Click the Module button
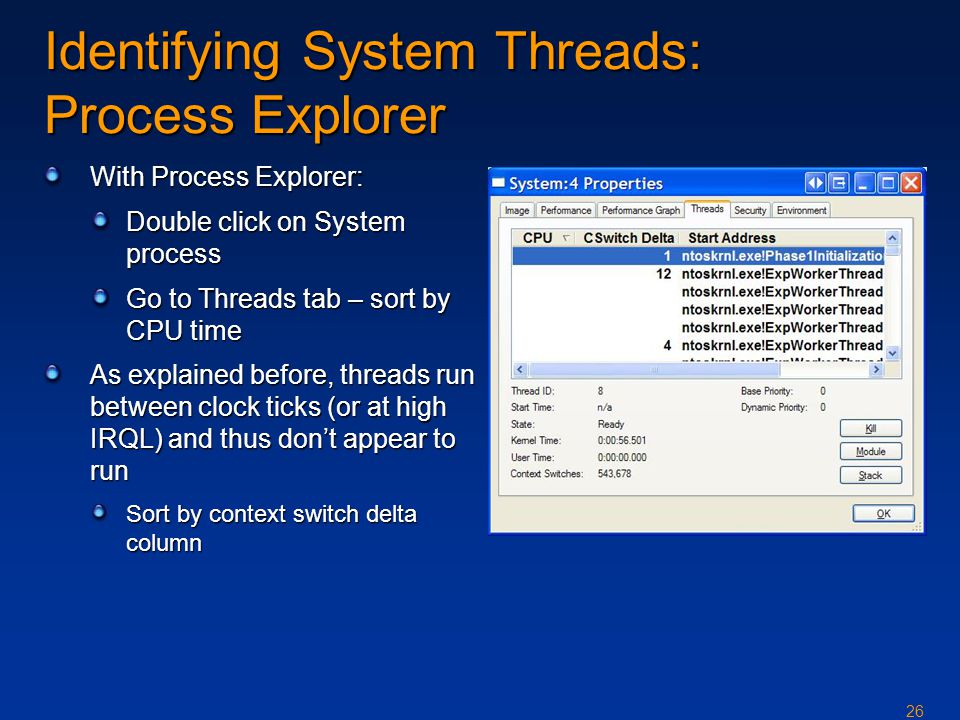Image resolution: width=960 pixels, height=720 pixels. tap(871, 451)
